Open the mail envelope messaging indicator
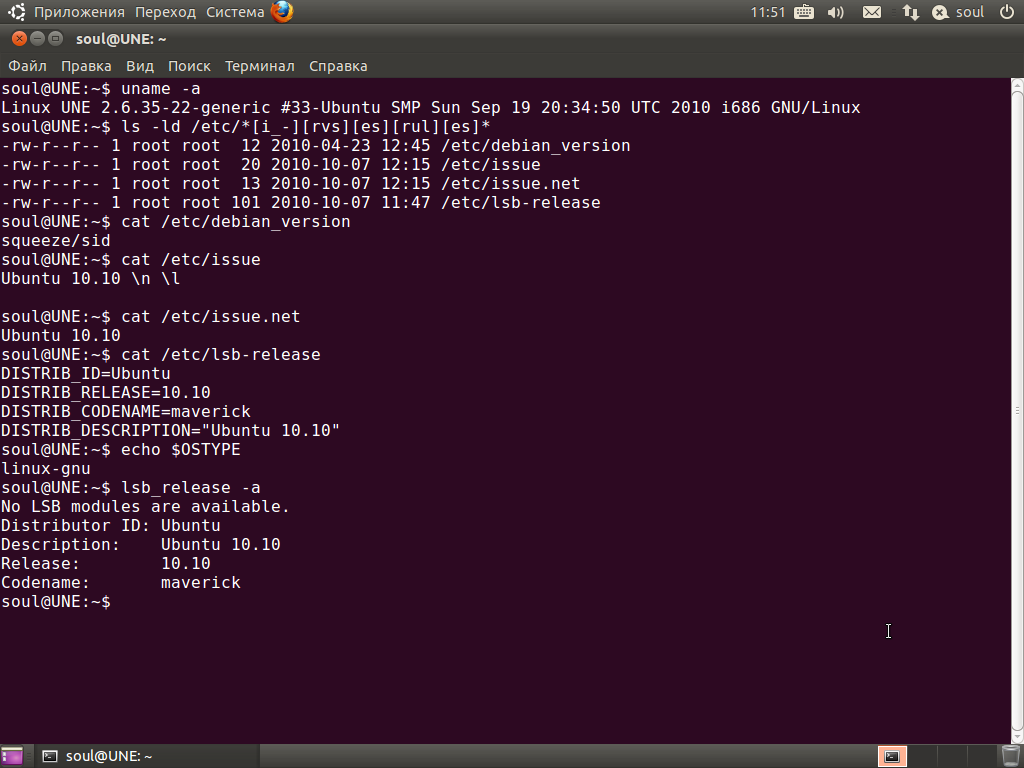1024x768 pixels. [x=872, y=12]
